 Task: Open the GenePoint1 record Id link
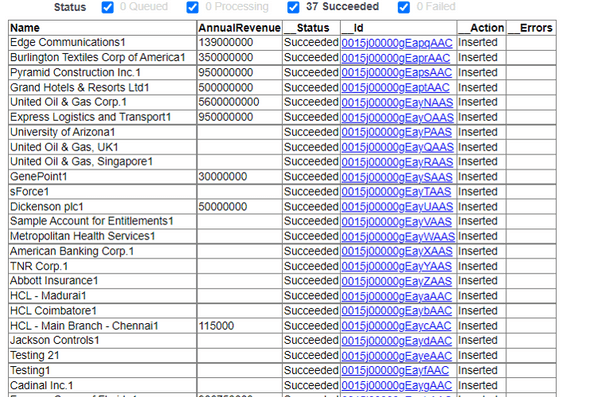(397, 177)
